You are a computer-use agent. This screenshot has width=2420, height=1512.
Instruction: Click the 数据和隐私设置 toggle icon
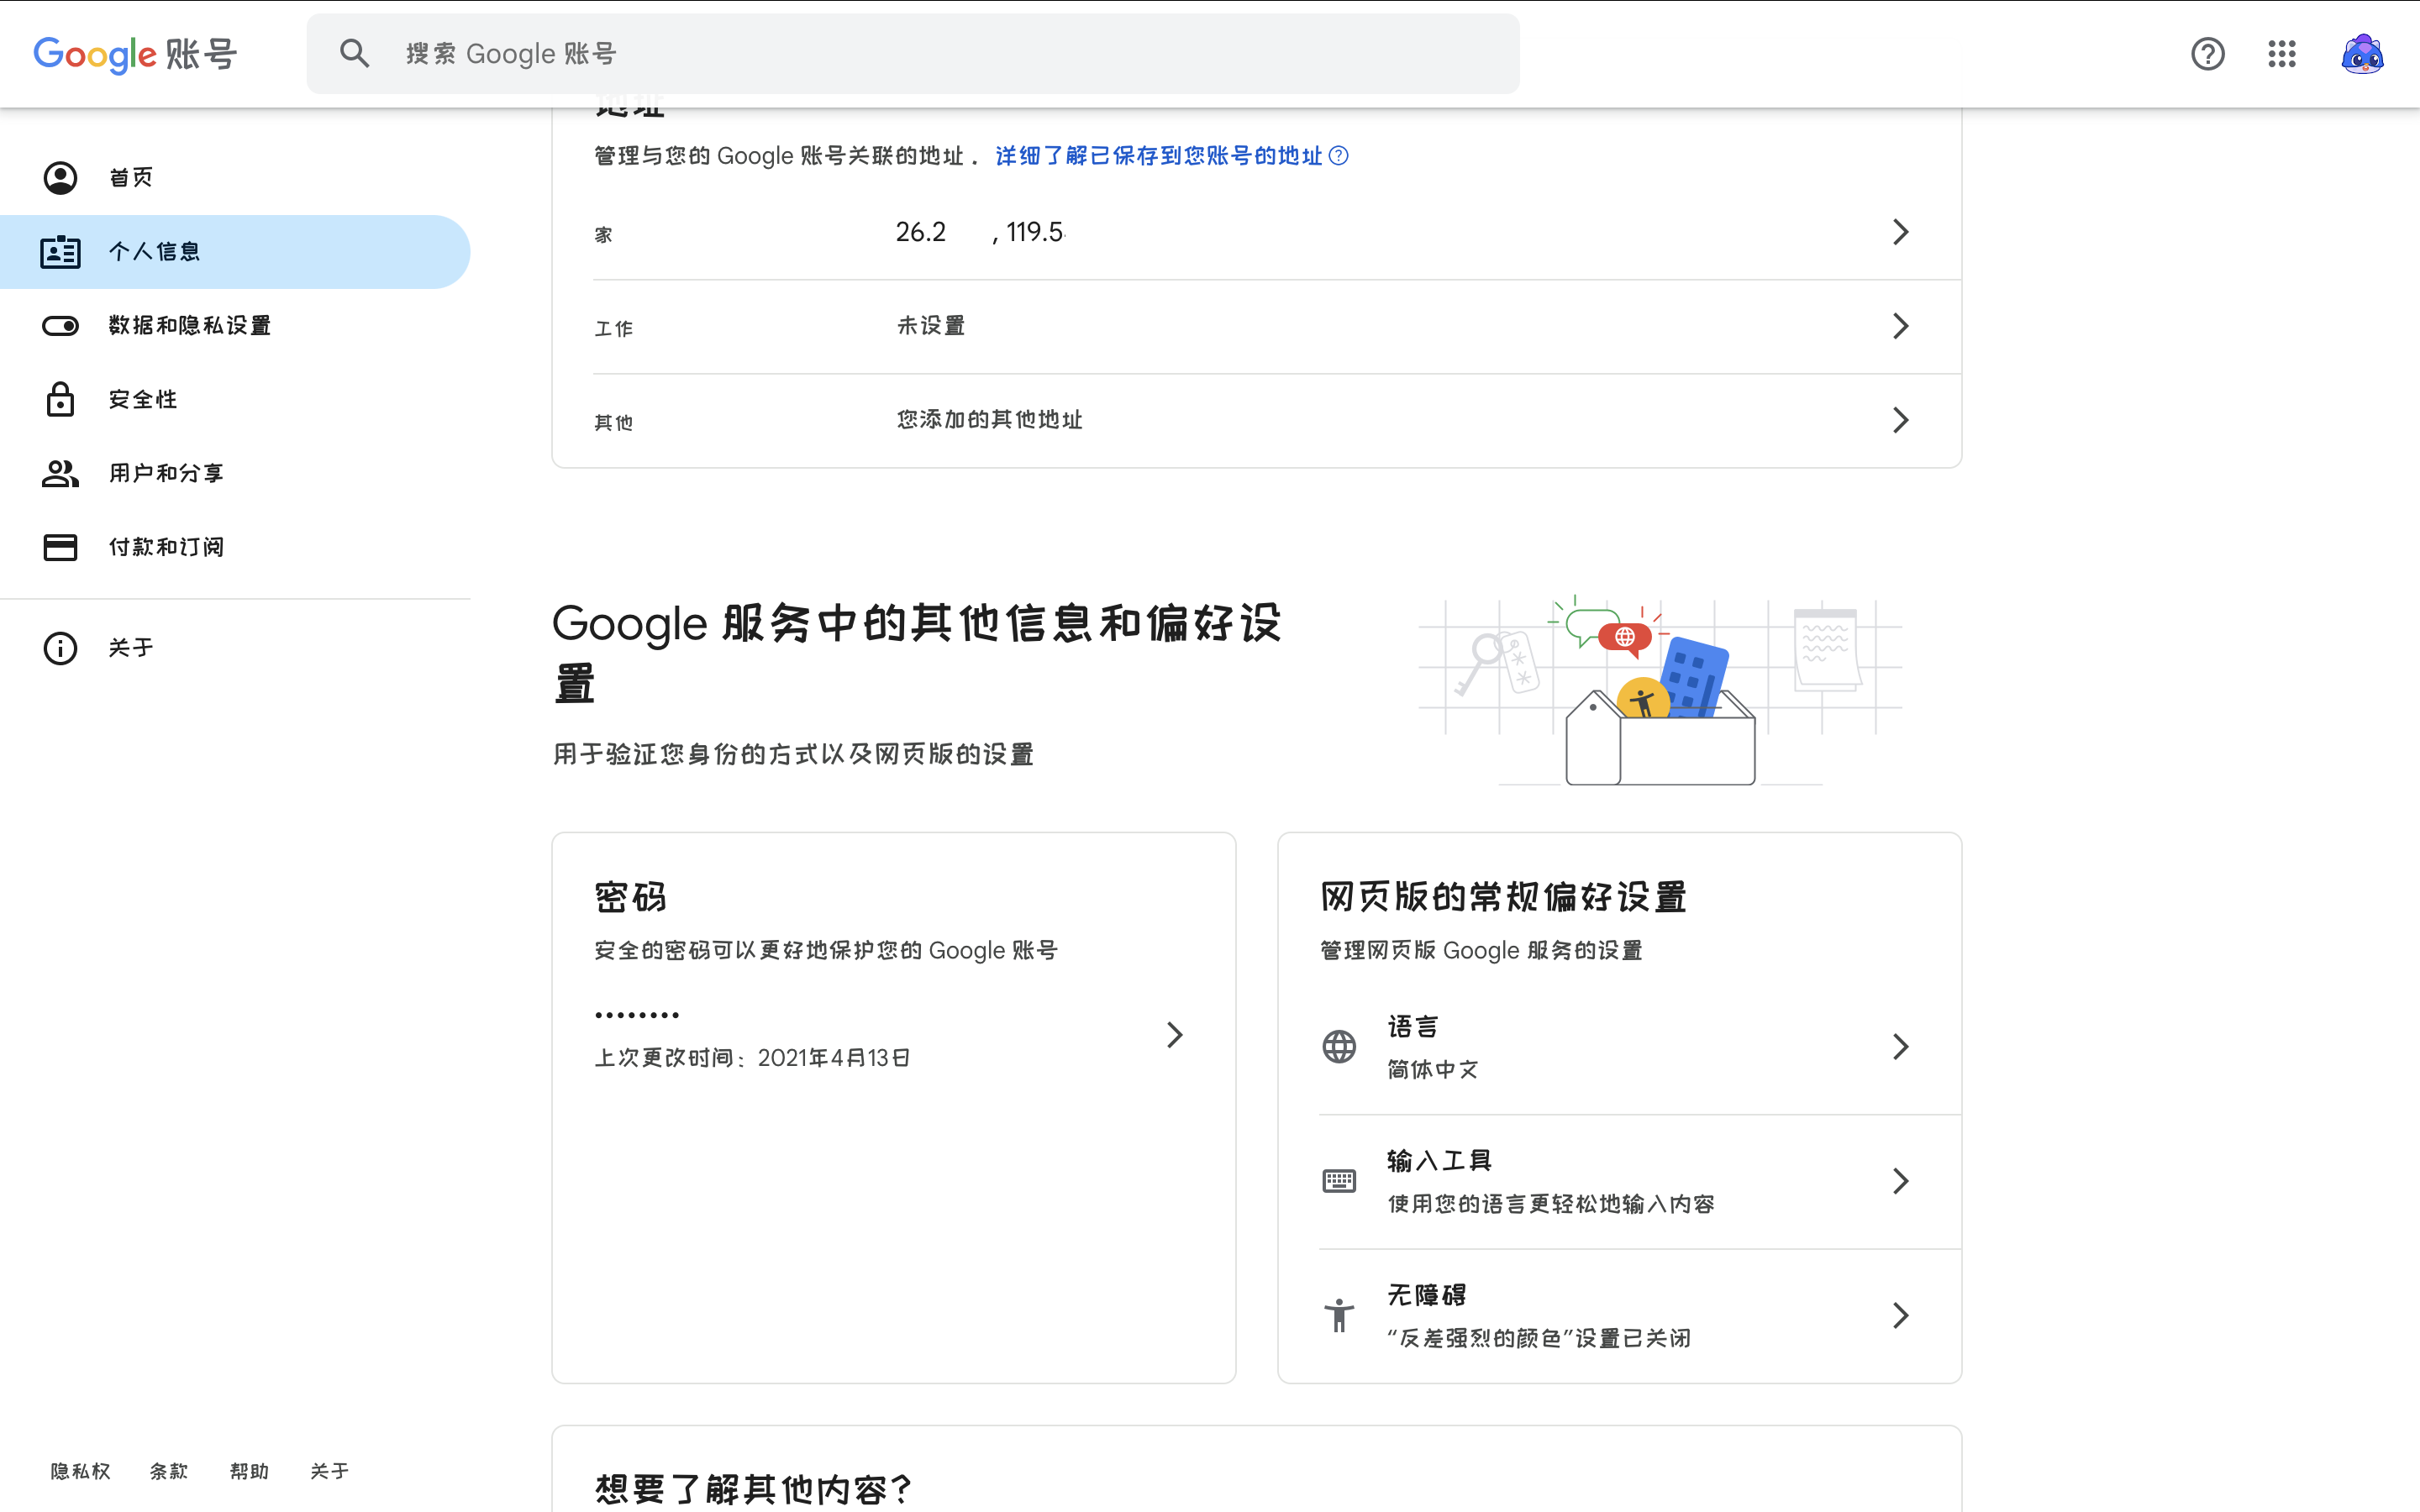[x=60, y=326]
